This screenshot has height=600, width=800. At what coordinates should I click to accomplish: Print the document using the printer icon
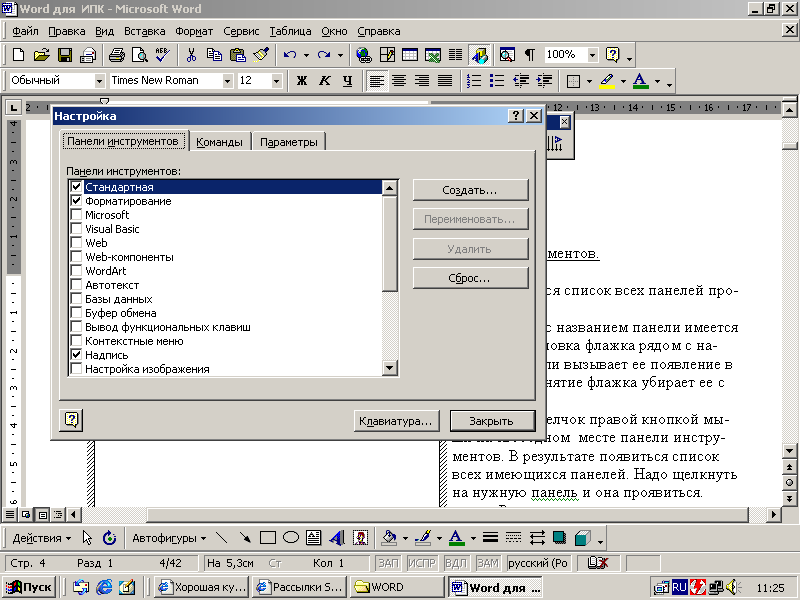[116, 55]
